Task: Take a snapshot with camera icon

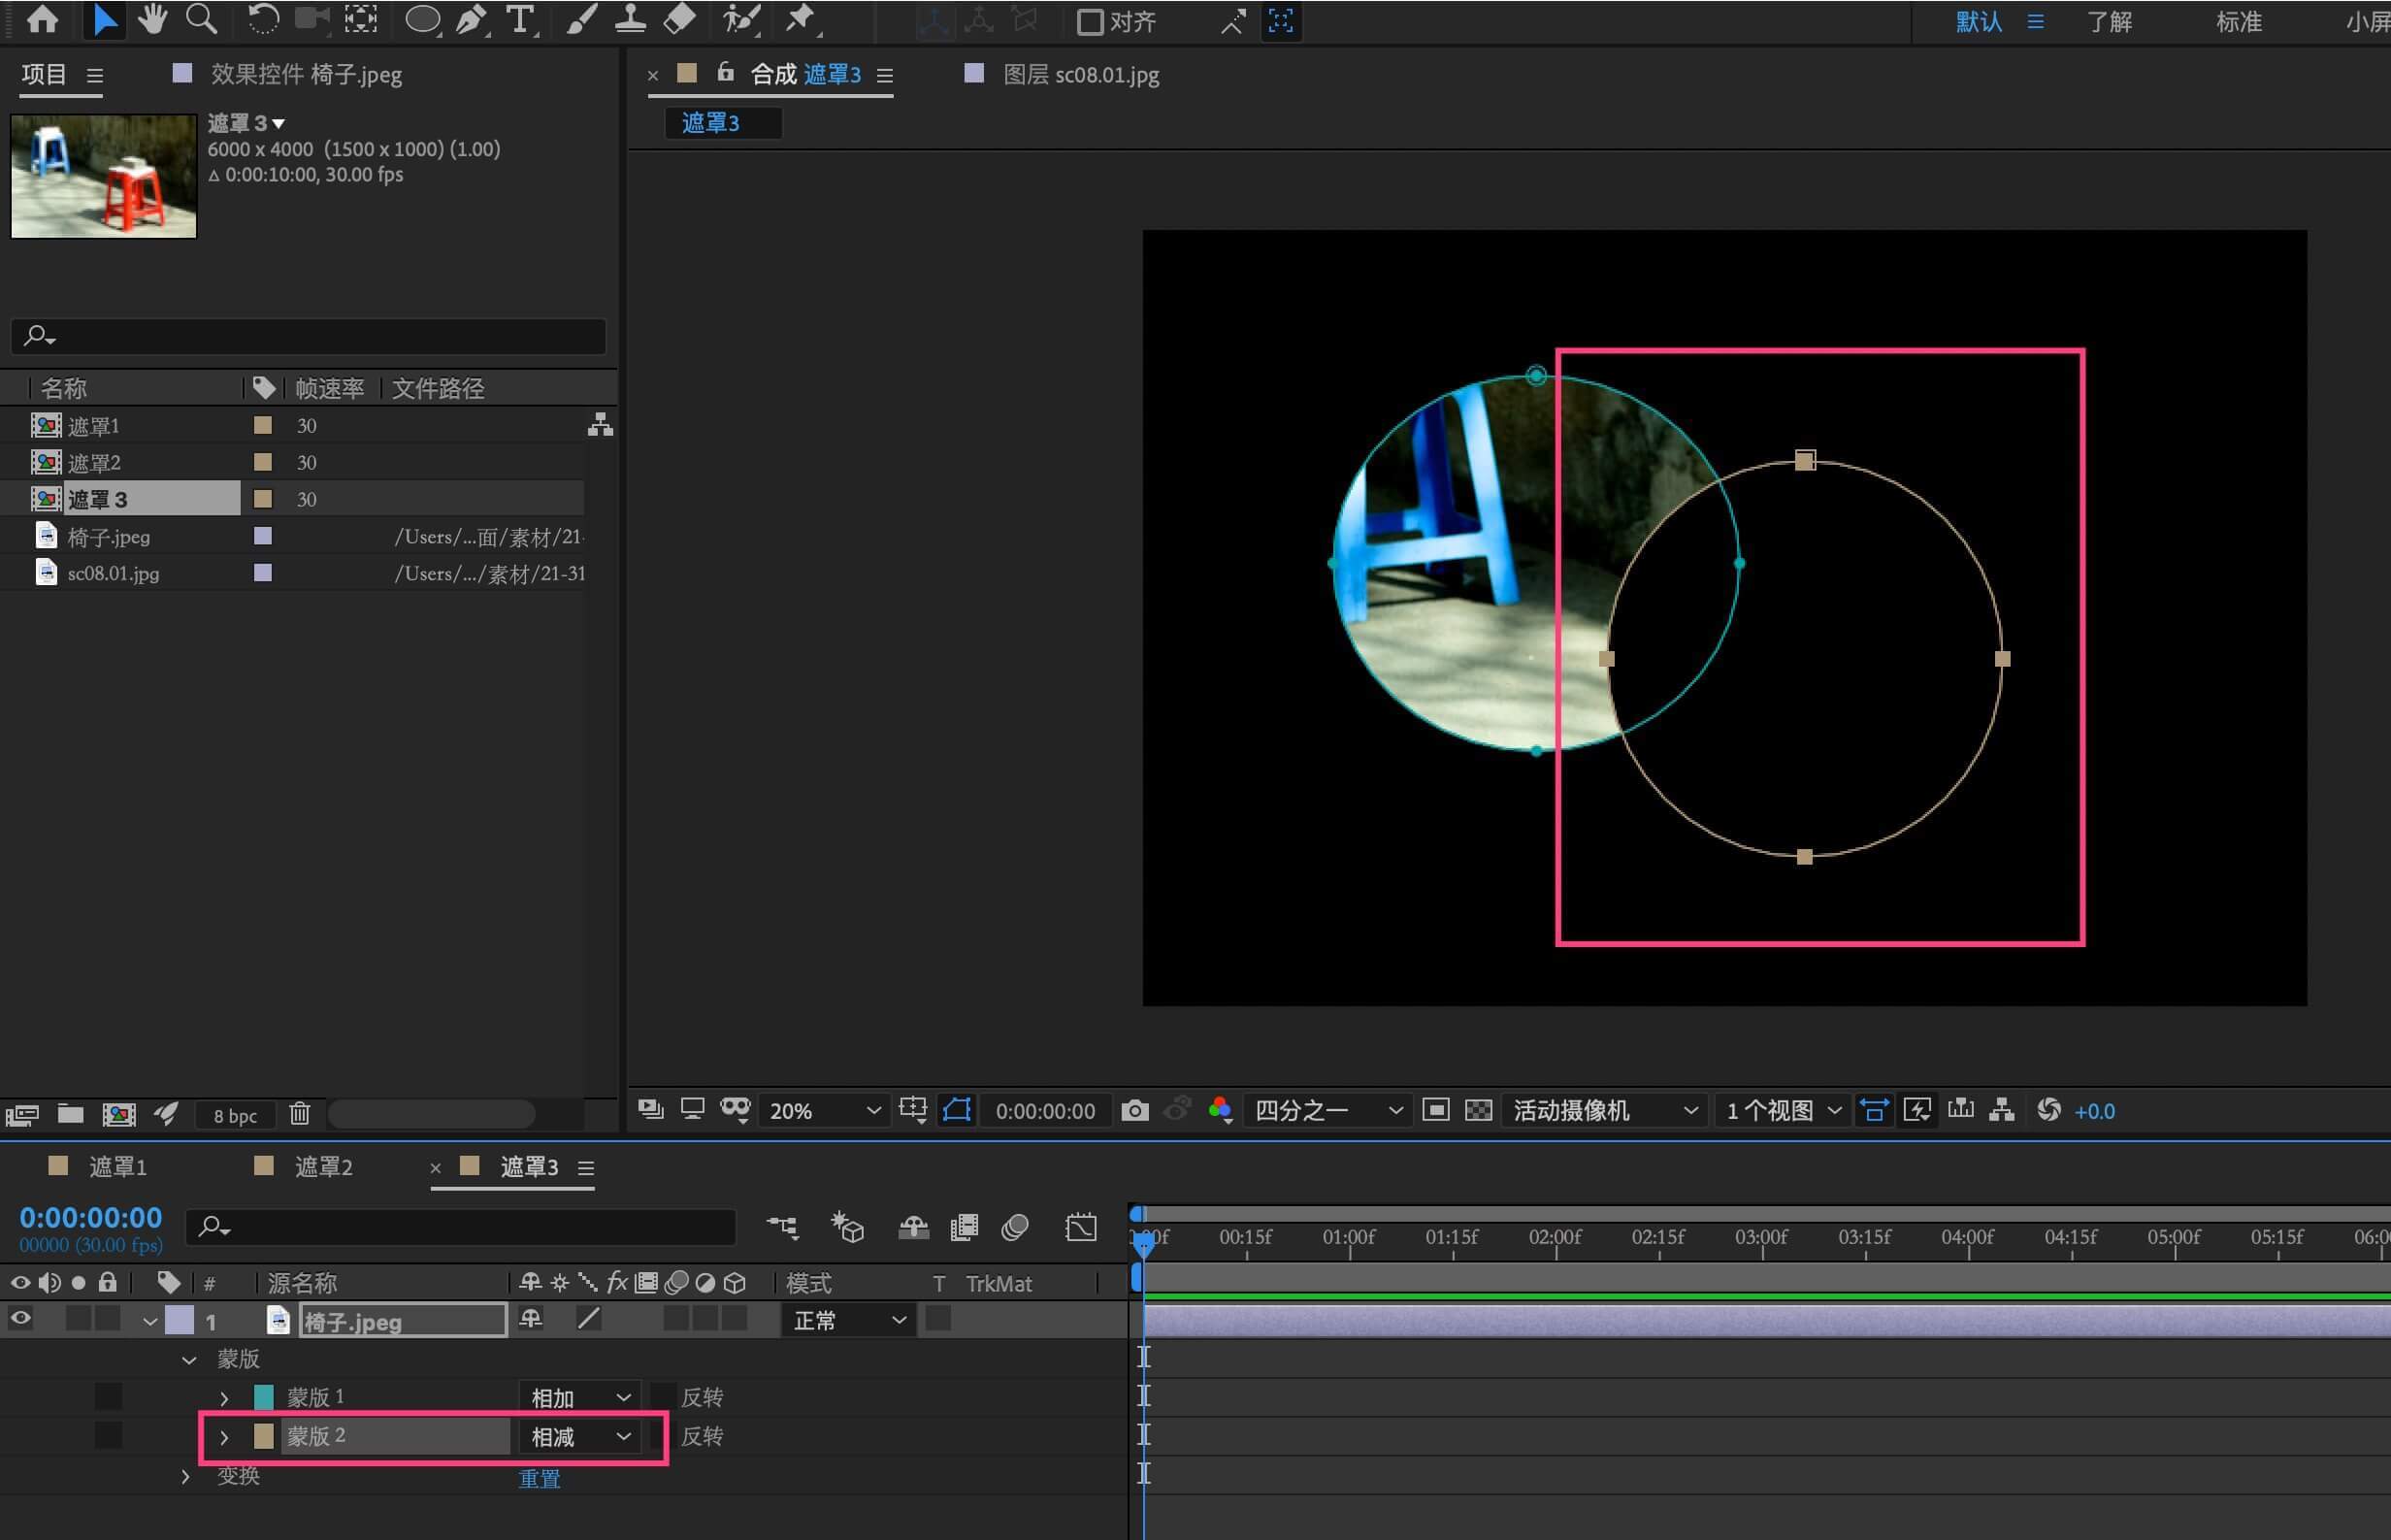Action: pyautogui.click(x=1134, y=1110)
